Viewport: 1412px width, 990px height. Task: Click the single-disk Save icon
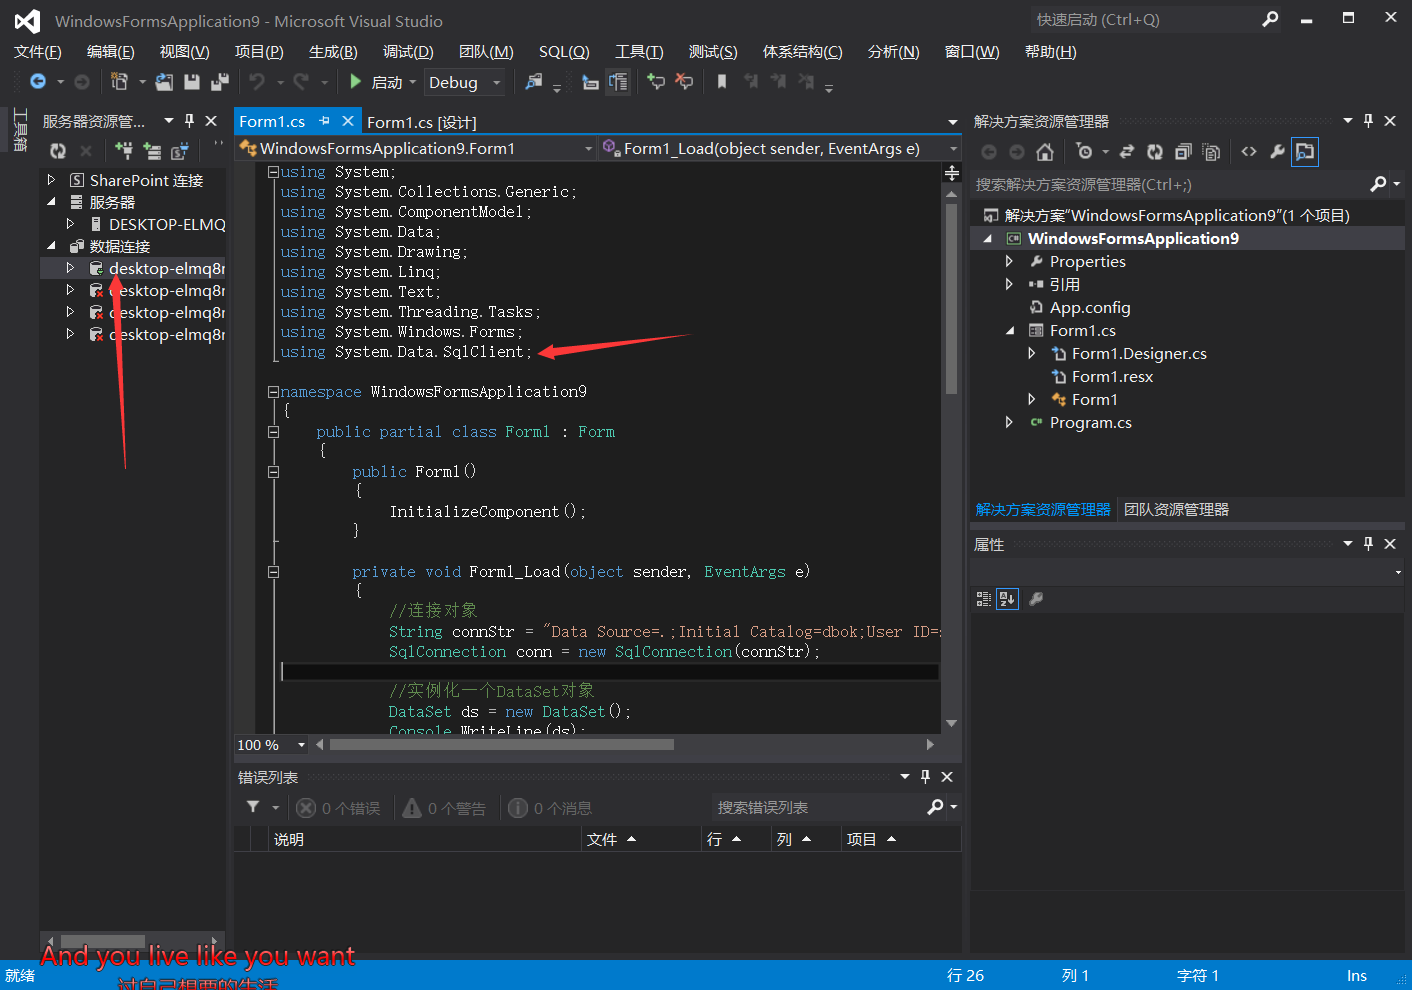point(192,82)
